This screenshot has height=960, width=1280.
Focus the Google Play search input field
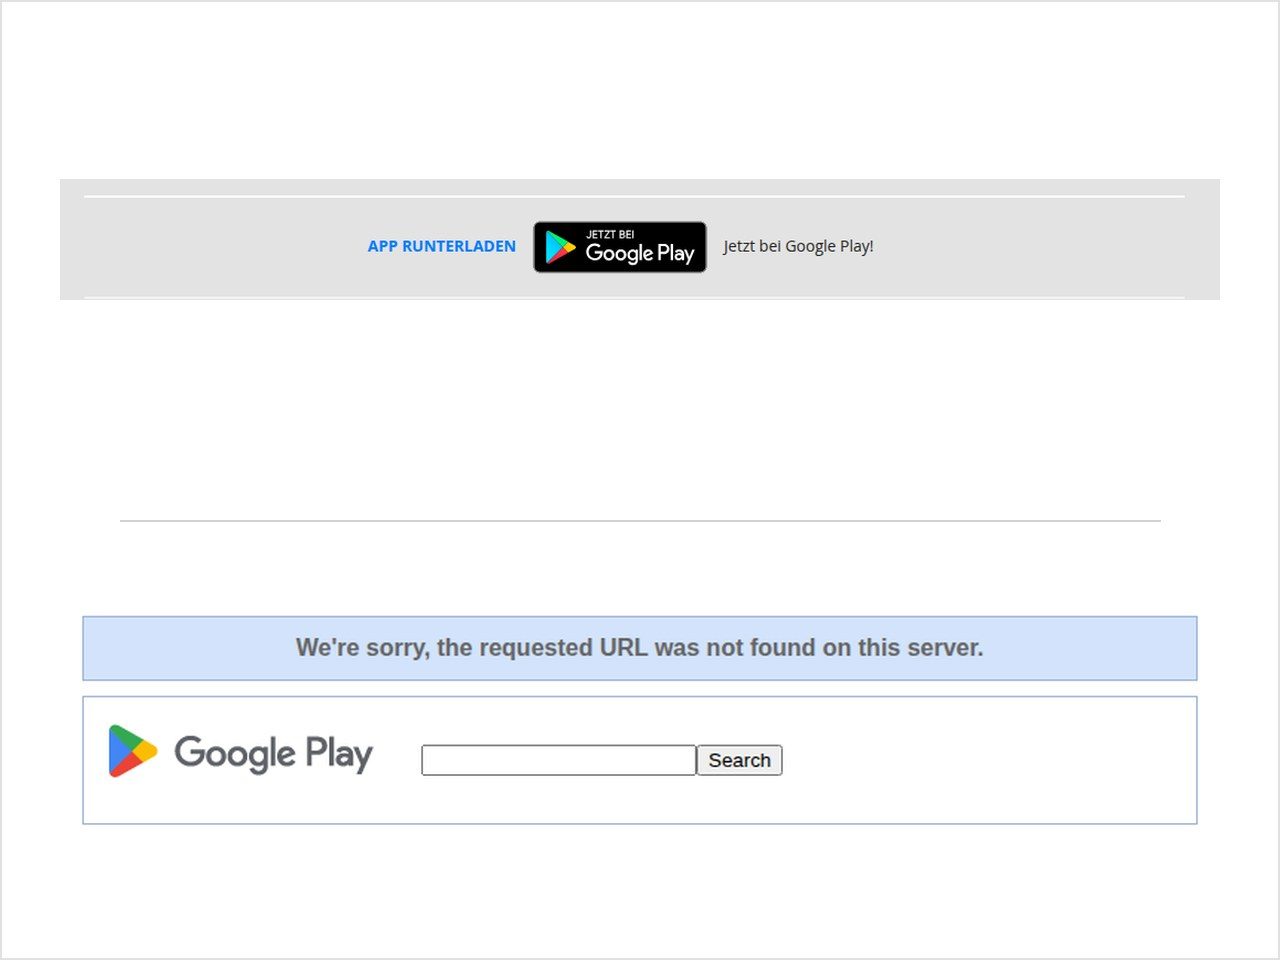[559, 760]
